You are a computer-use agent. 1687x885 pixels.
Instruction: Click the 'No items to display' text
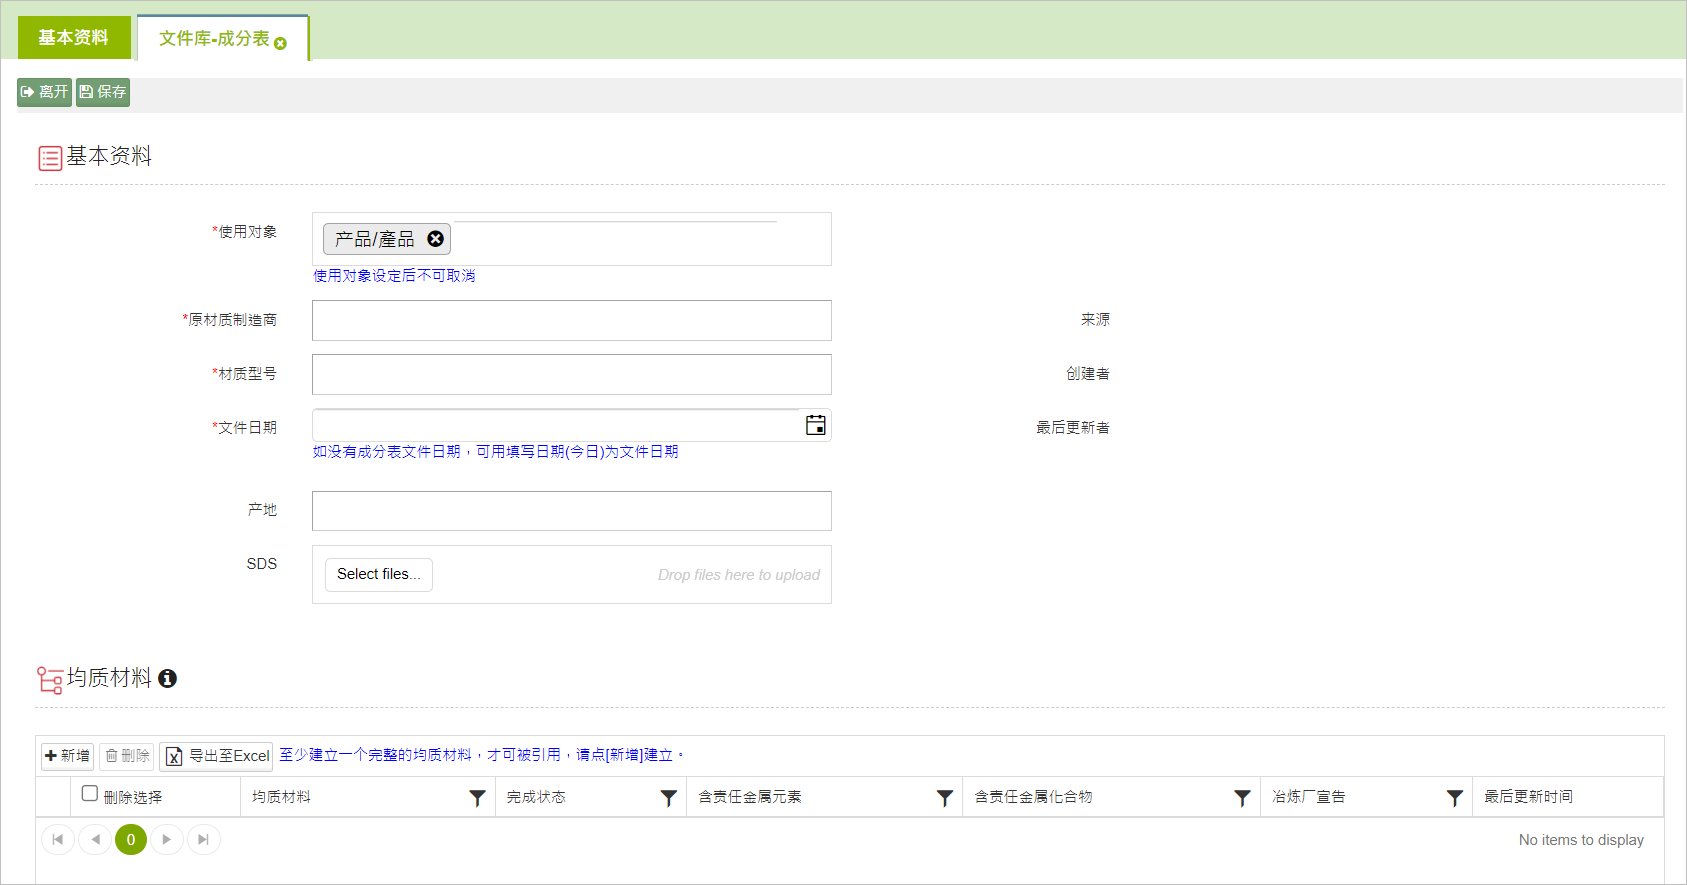(x=1581, y=840)
